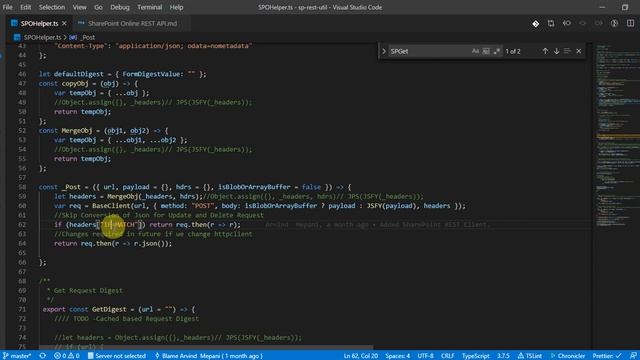Click Server not selected status item
Image resolution: width=640 pixels, height=360 pixels.
pos(117,356)
